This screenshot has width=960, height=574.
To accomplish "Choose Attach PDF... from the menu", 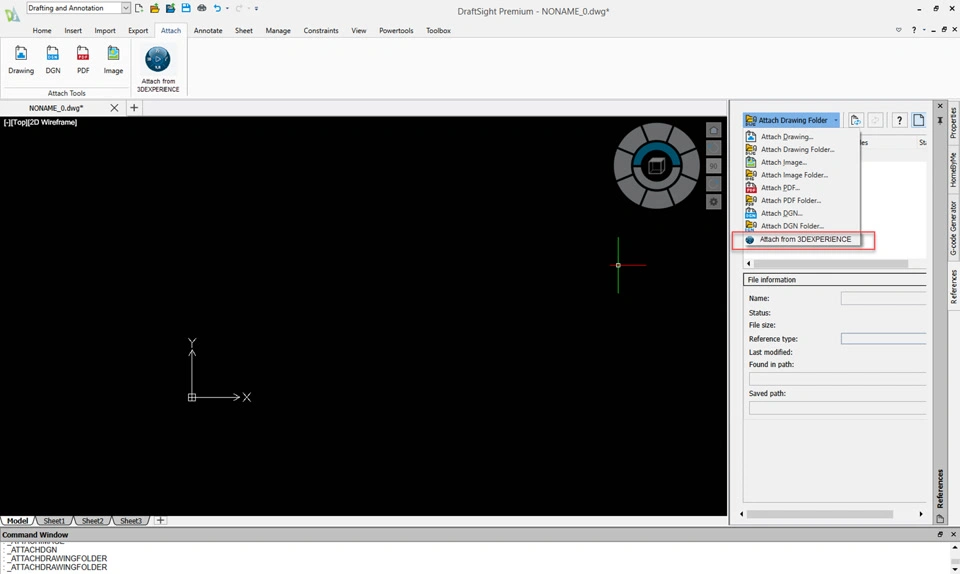I will click(800, 188).
